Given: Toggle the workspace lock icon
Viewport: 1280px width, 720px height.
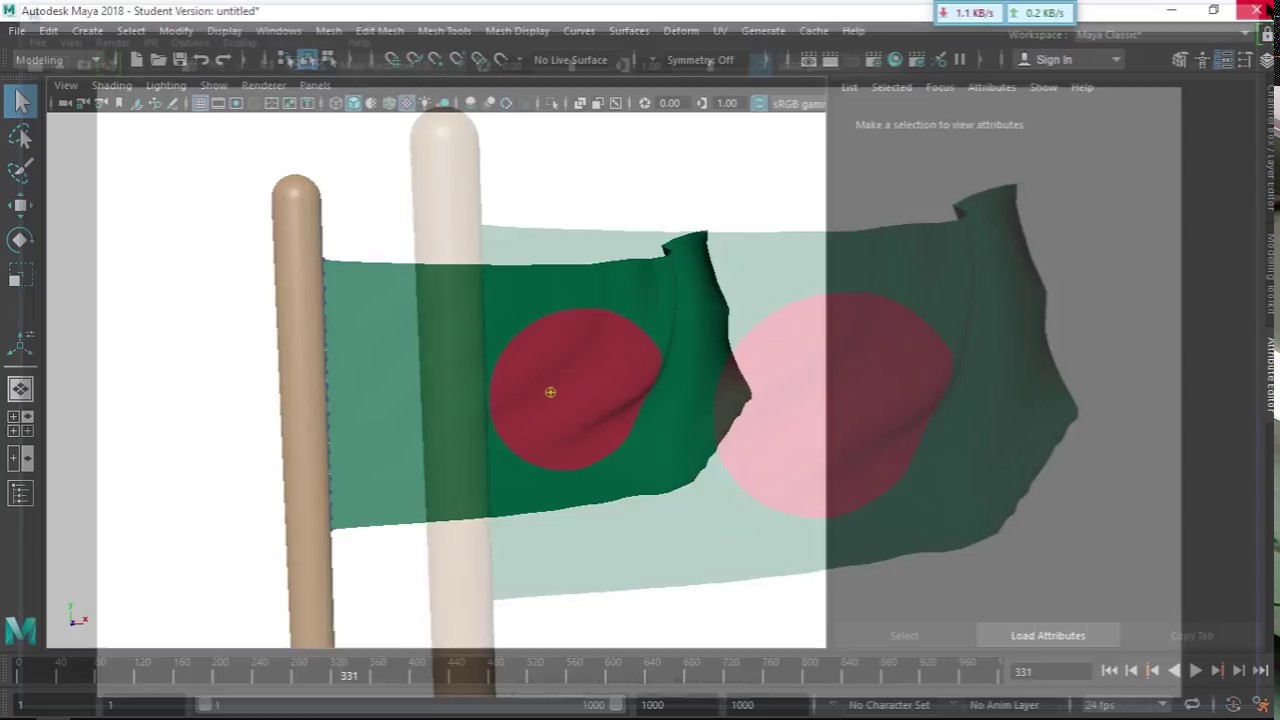Looking at the screenshot, I should 1267,35.
